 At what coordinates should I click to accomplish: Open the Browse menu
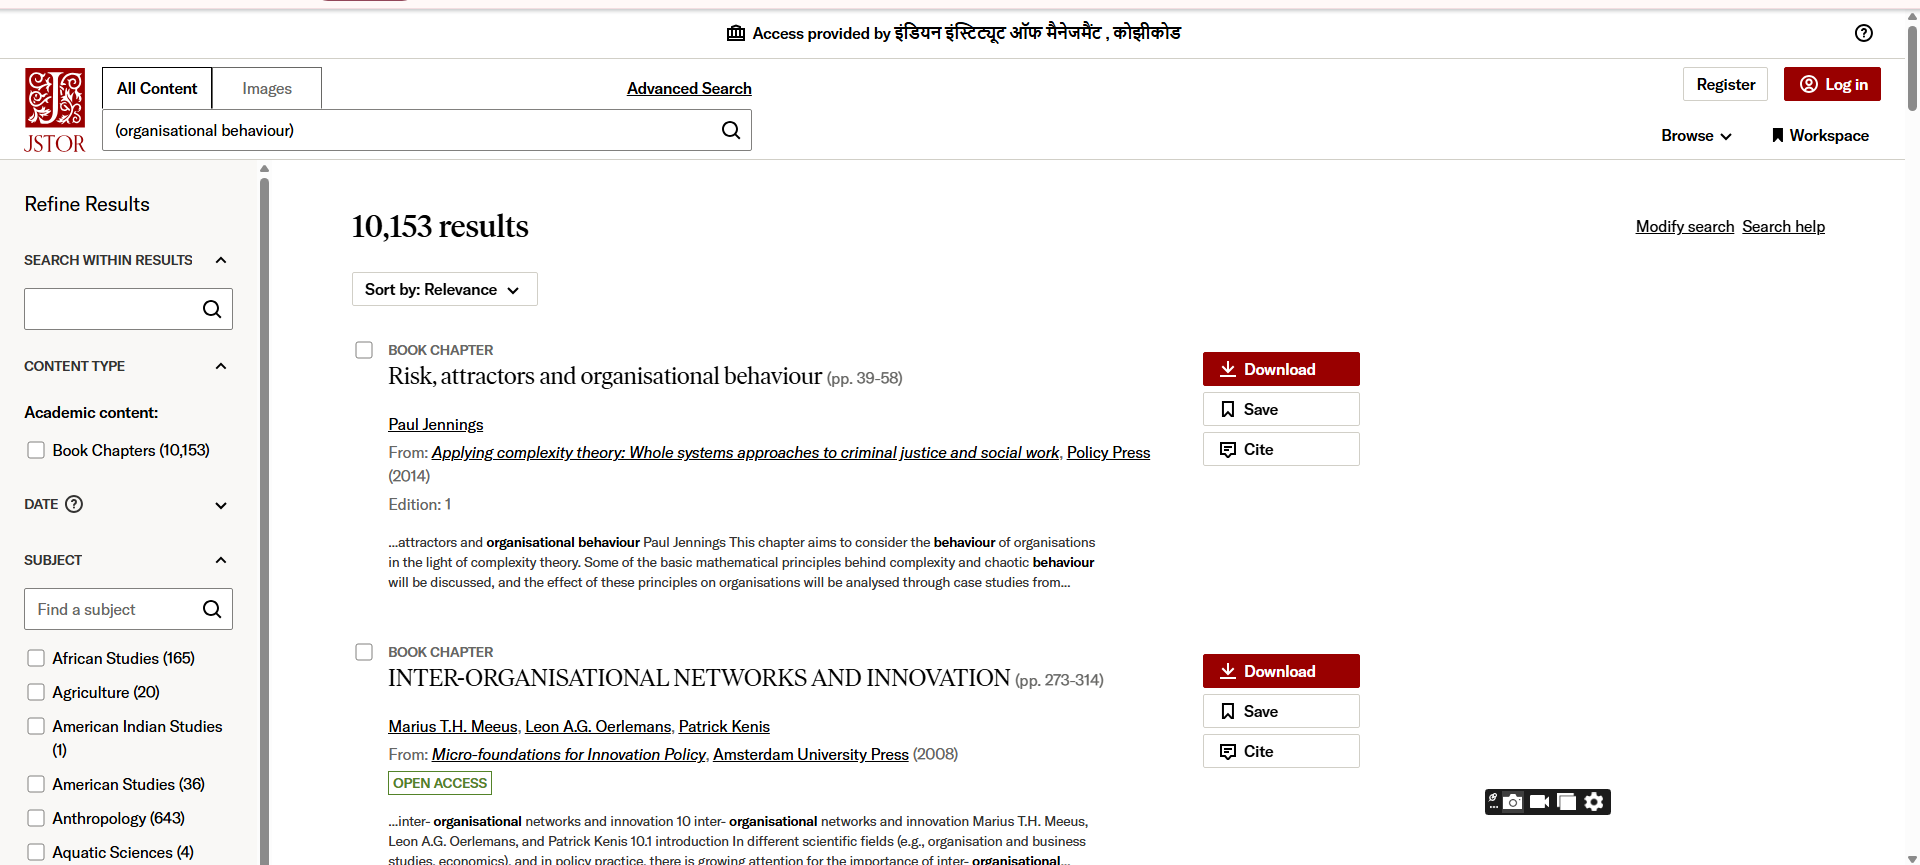pos(1696,135)
